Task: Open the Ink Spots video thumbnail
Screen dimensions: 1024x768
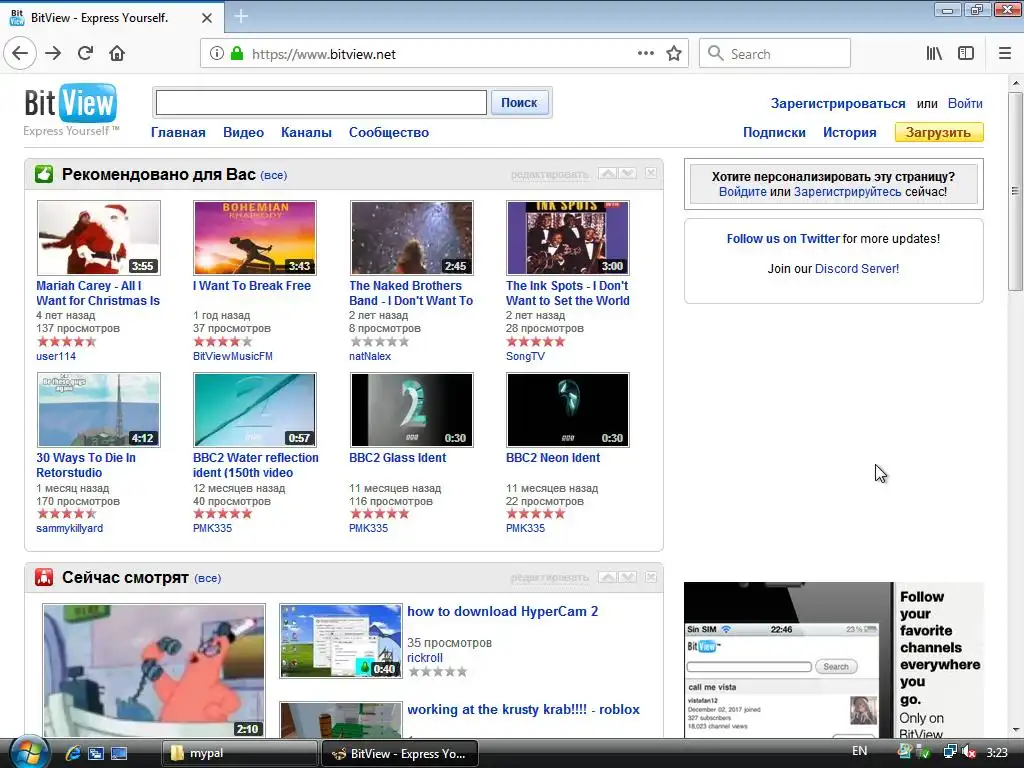Action: click(x=568, y=238)
